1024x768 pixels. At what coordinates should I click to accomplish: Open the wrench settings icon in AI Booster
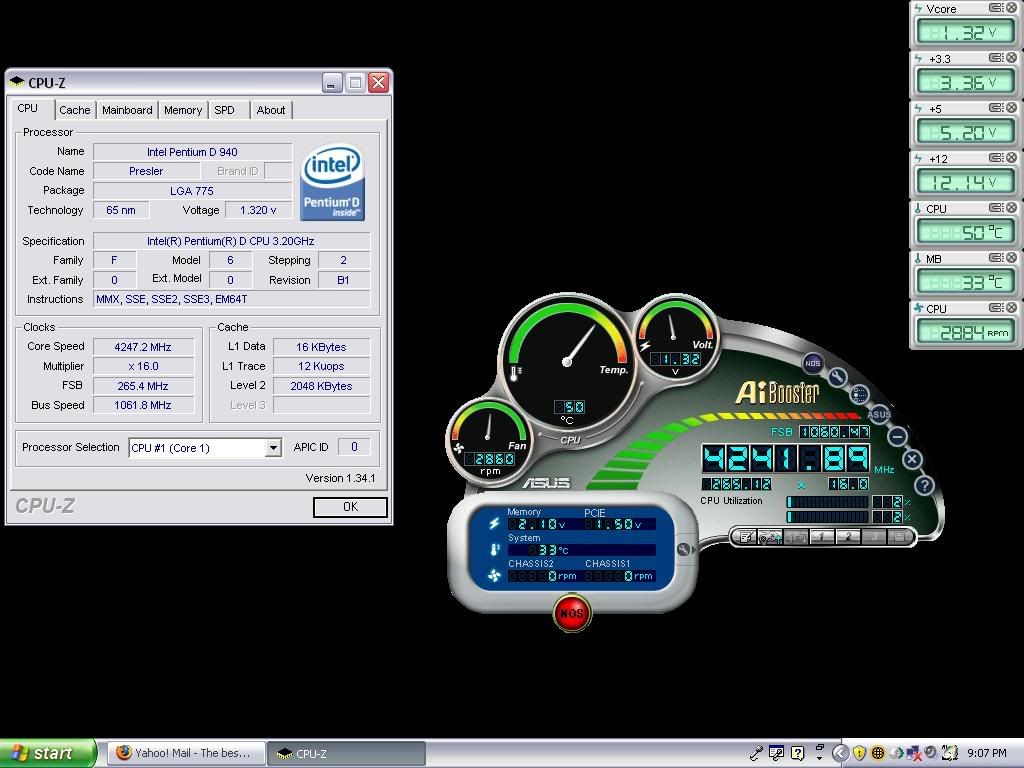click(838, 377)
